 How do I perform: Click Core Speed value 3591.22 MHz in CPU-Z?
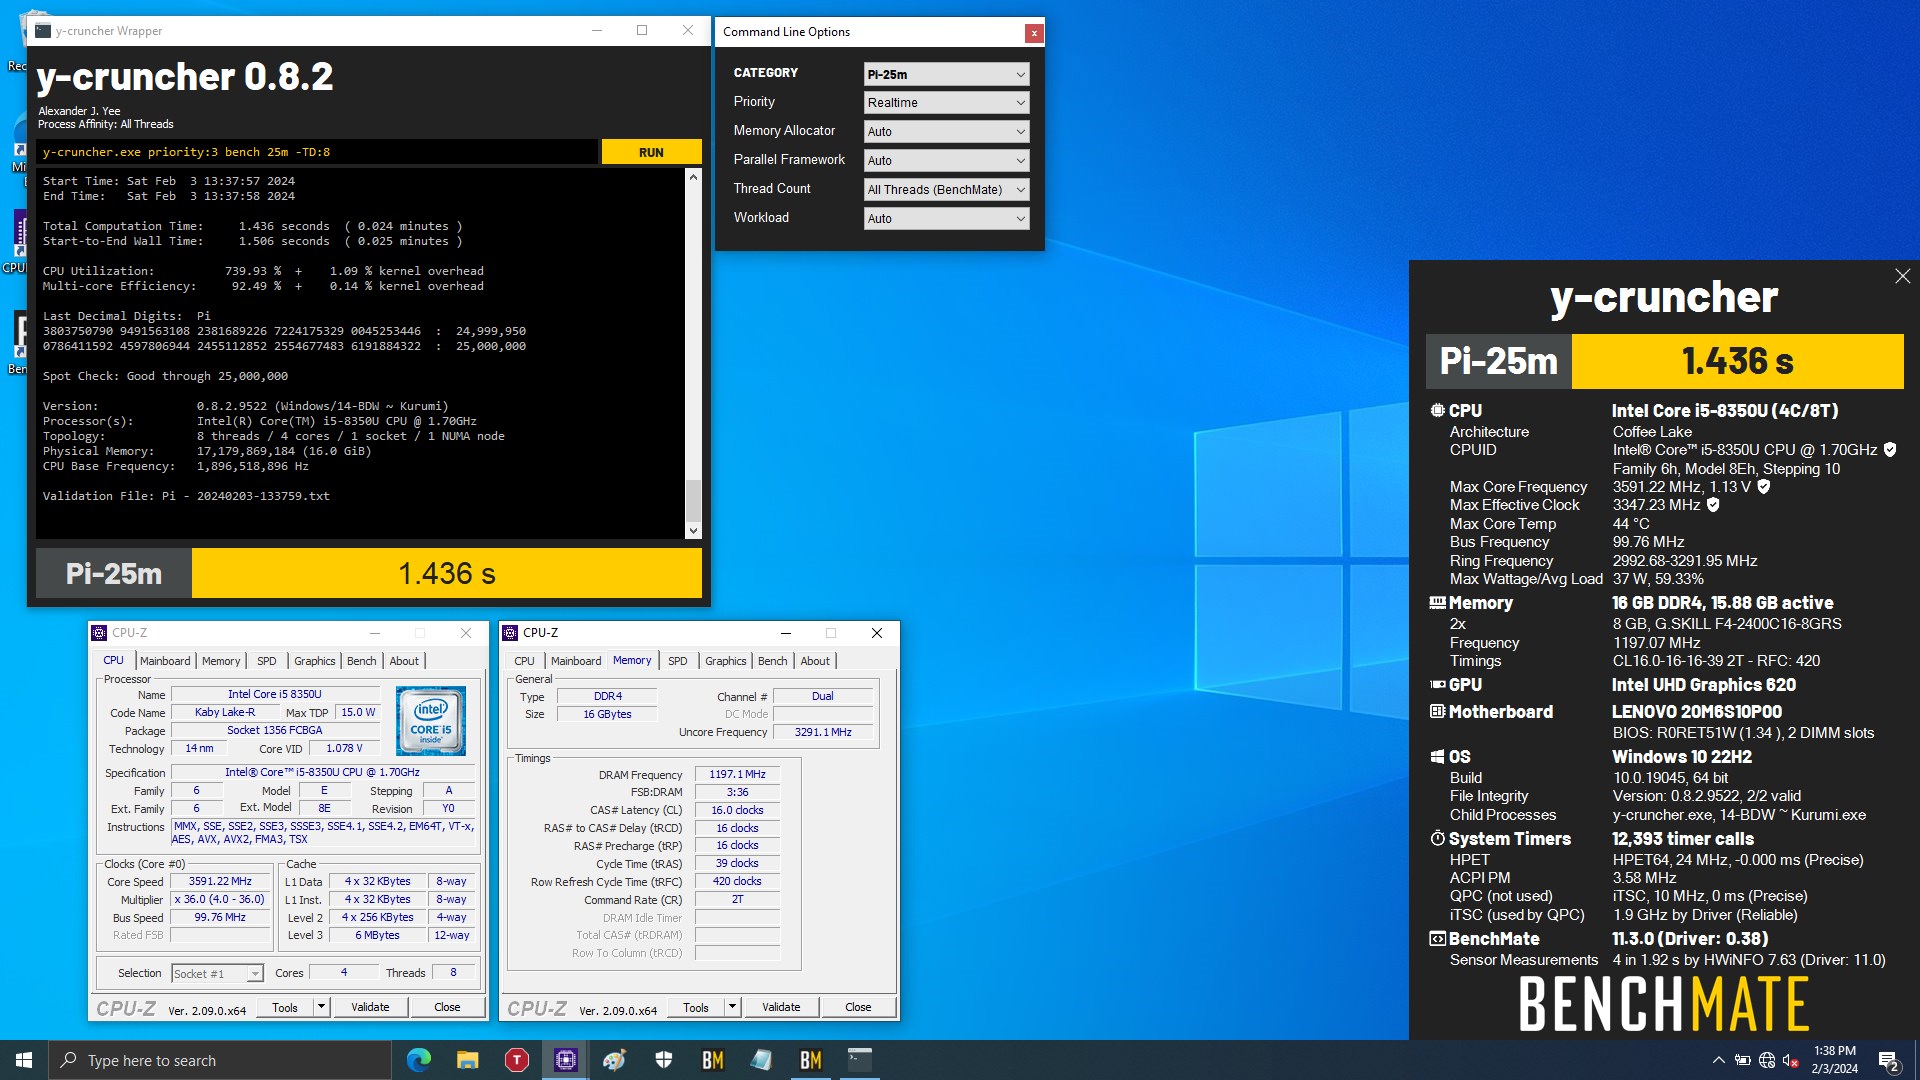pyautogui.click(x=220, y=881)
